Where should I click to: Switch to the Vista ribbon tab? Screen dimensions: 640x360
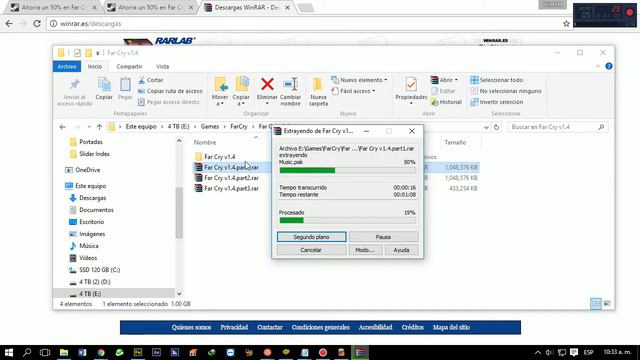point(162,67)
